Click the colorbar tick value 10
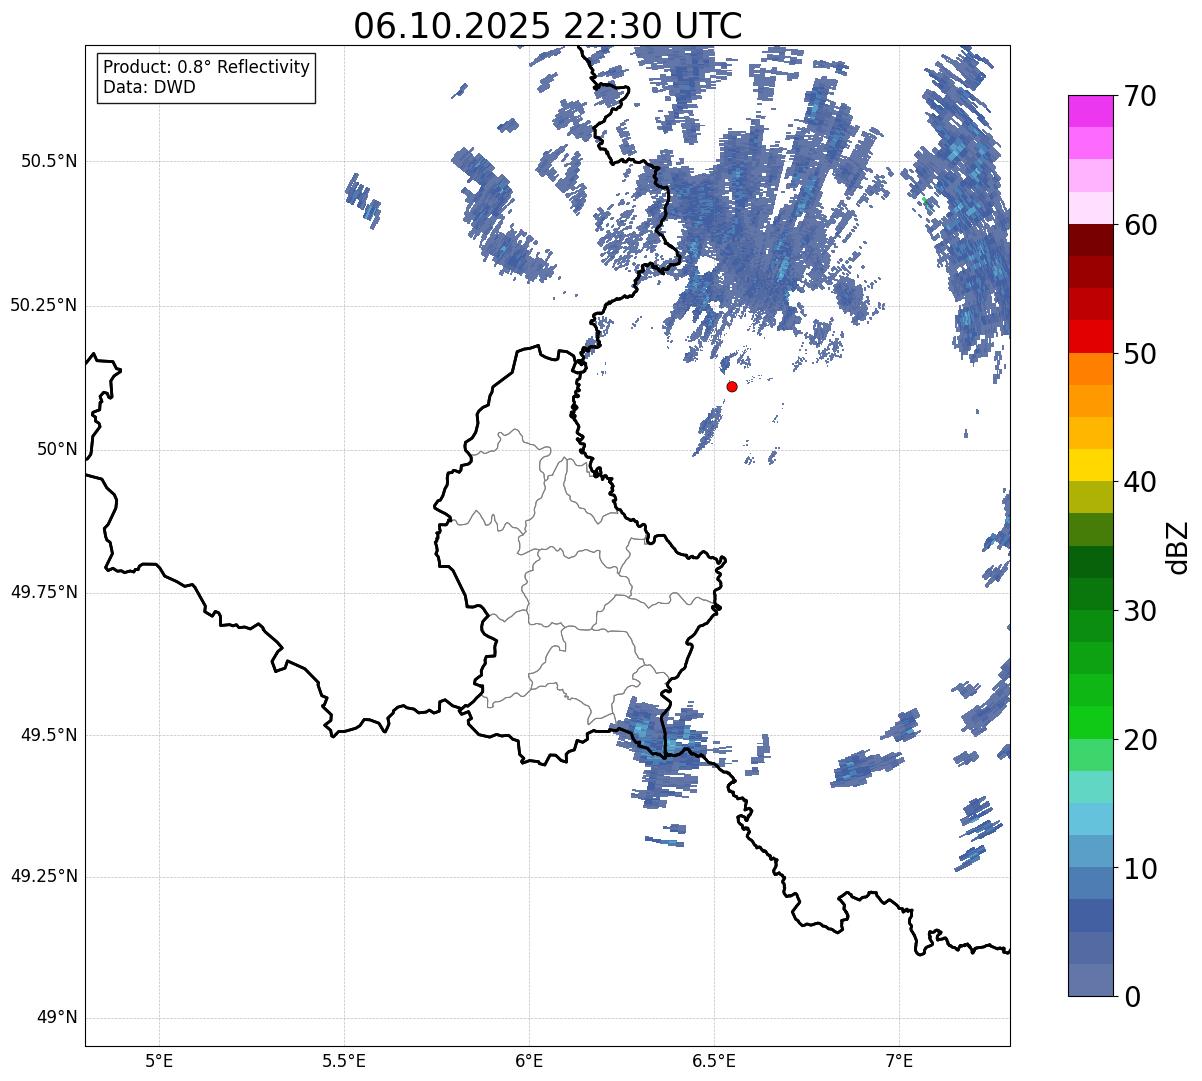Screen dimensions: 1202x1081 click(x=1140, y=868)
